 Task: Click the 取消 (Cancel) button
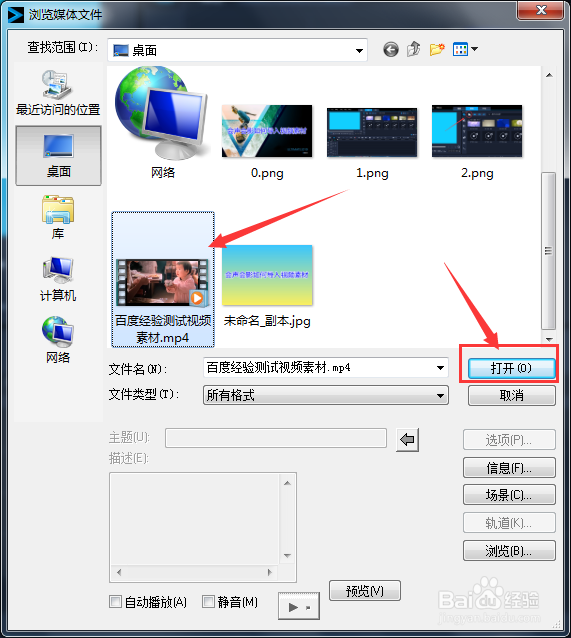click(512, 395)
